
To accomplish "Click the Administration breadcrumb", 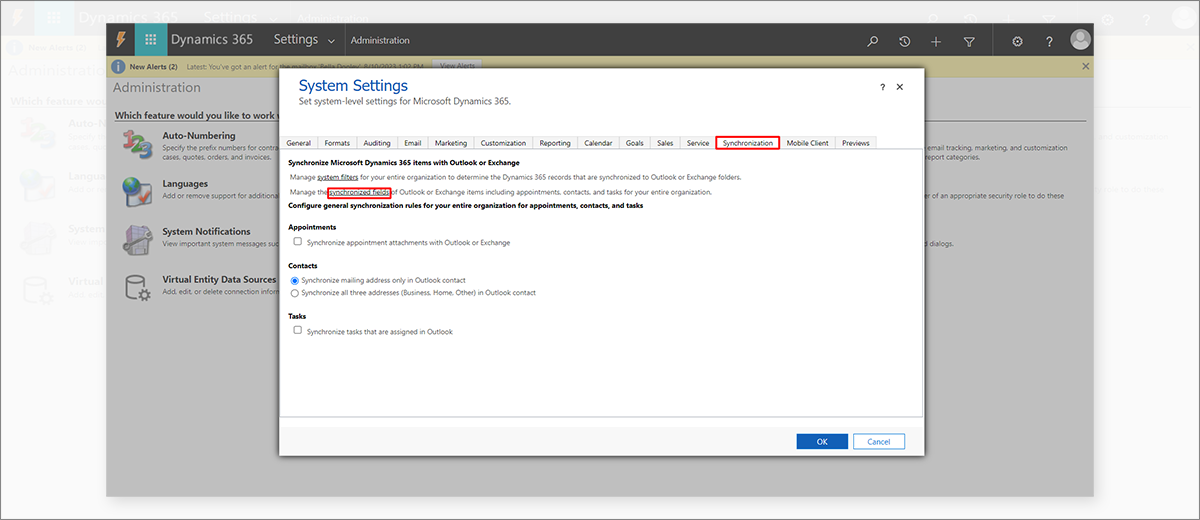I will pyautogui.click(x=380, y=40).
